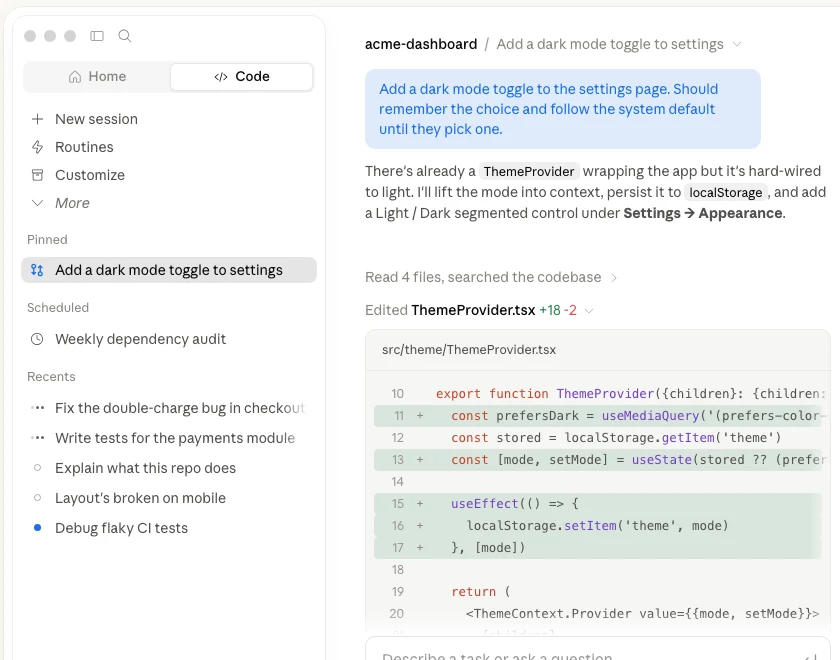840x660 pixels.
Task: Open search with the magnifier icon
Action: [125, 36]
